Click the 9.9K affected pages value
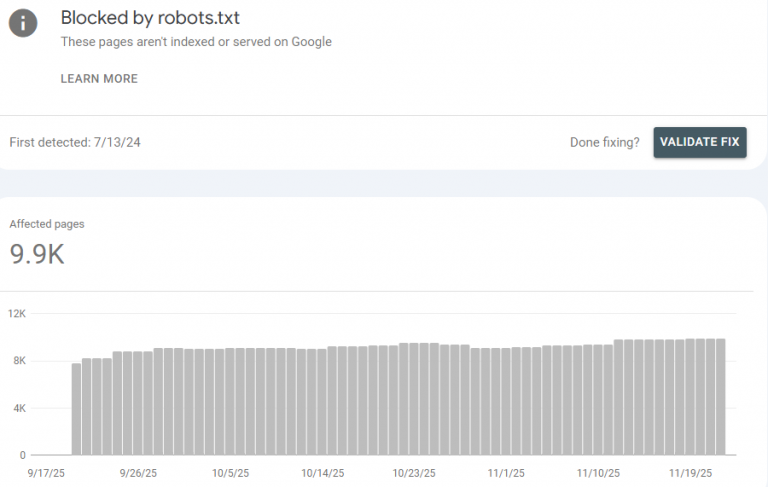Image resolution: width=768 pixels, height=487 pixels. (37, 254)
